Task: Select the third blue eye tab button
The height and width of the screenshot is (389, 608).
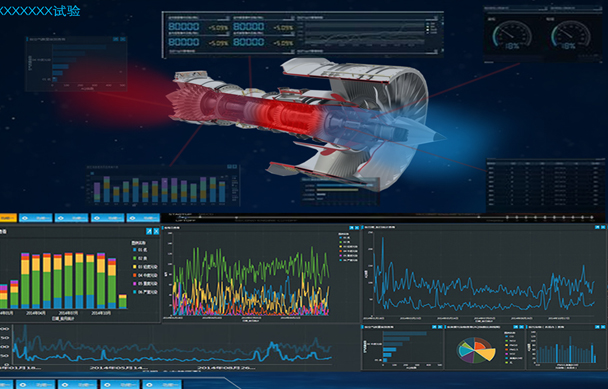Action: pyautogui.click(x=107, y=218)
